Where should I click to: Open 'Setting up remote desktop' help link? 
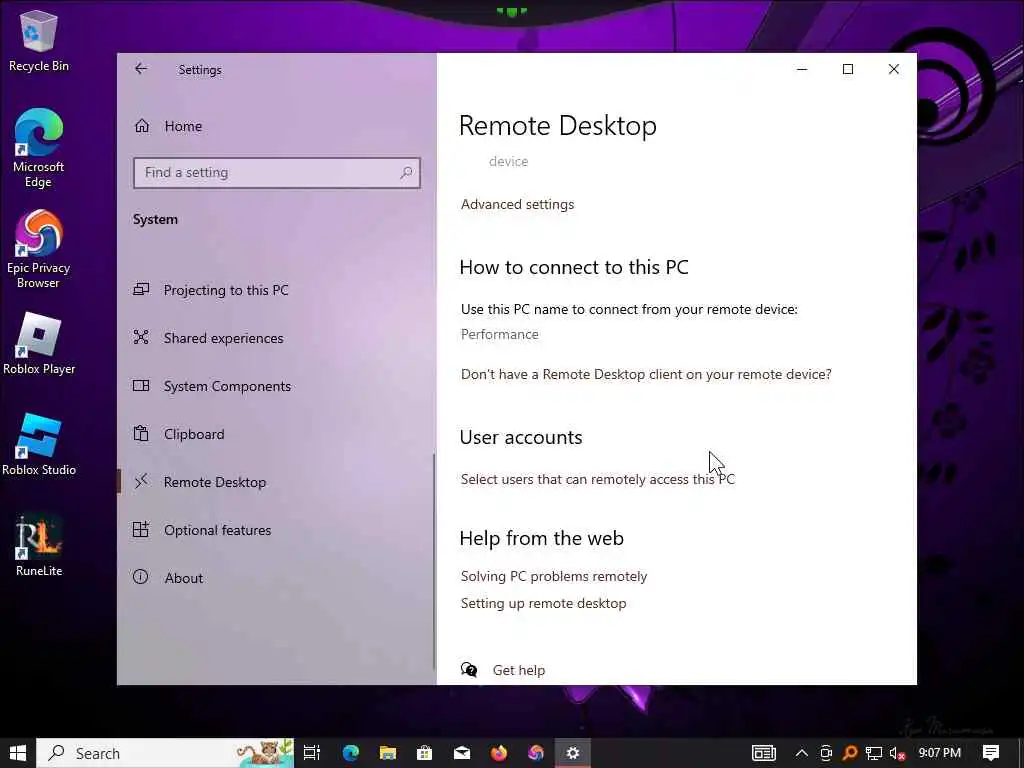click(543, 603)
